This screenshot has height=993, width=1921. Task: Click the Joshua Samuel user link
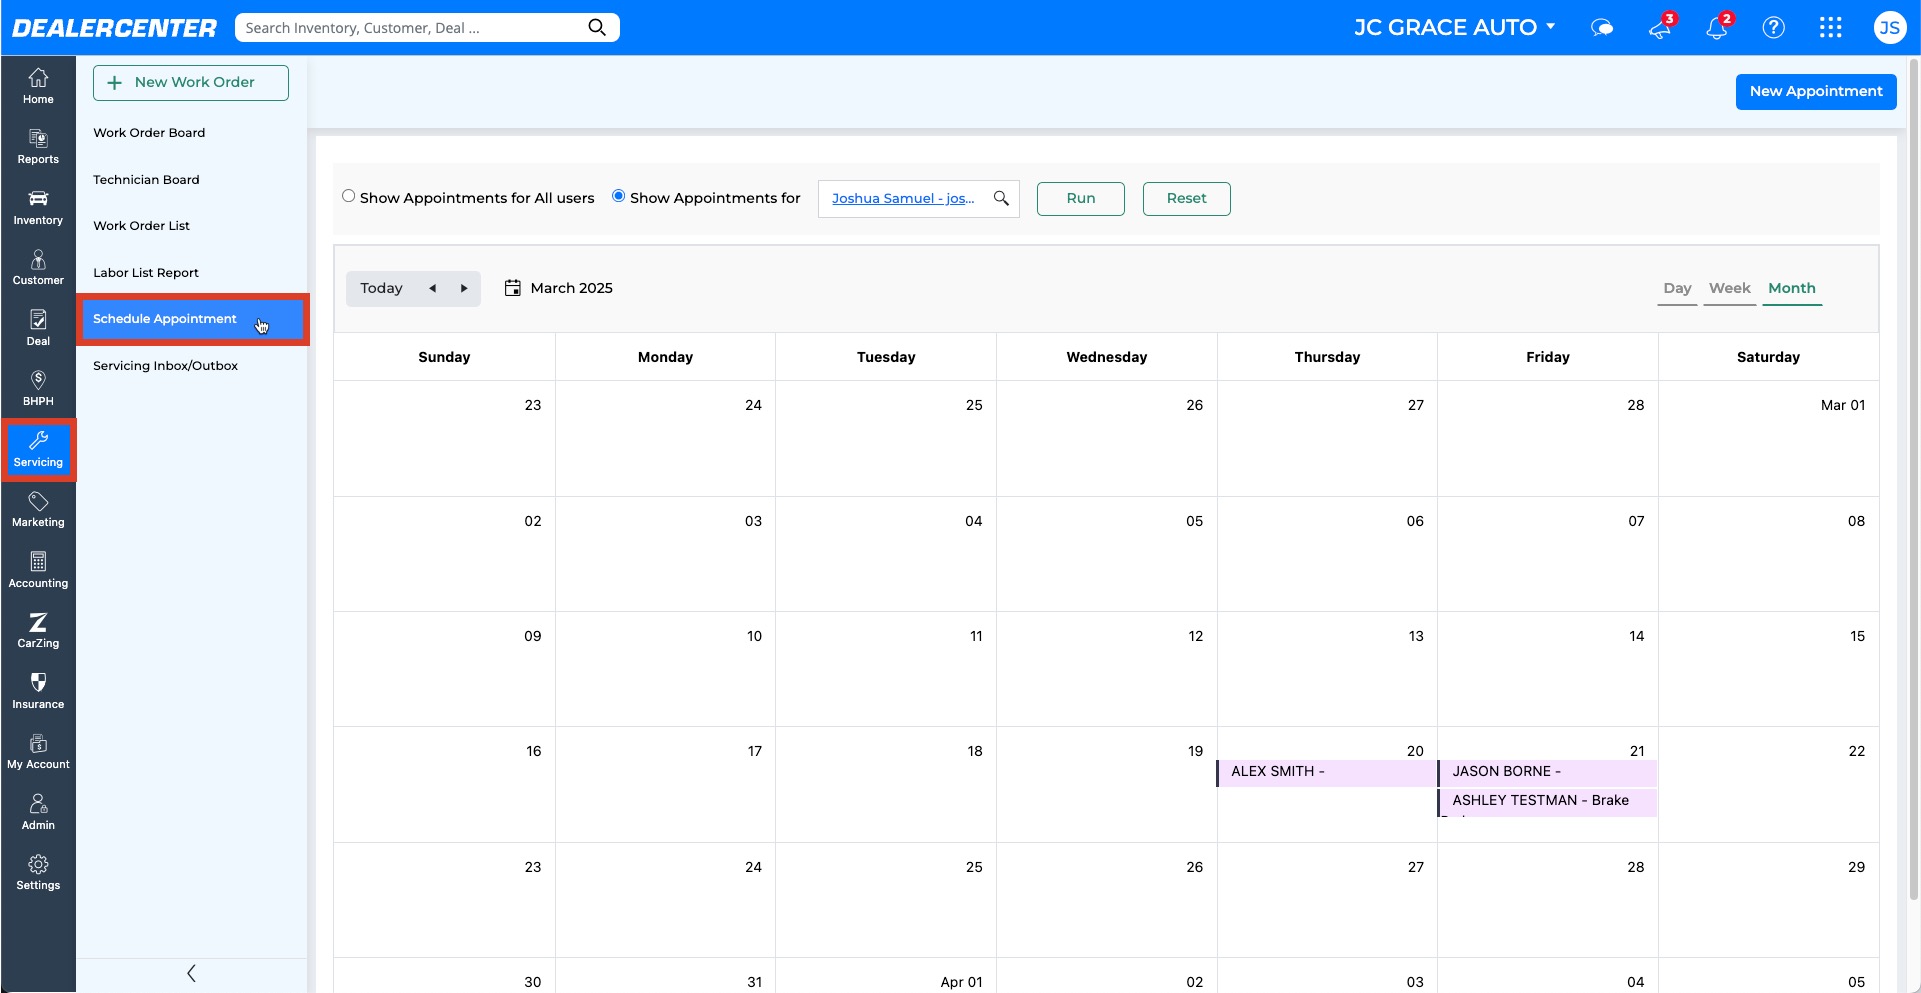point(902,198)
